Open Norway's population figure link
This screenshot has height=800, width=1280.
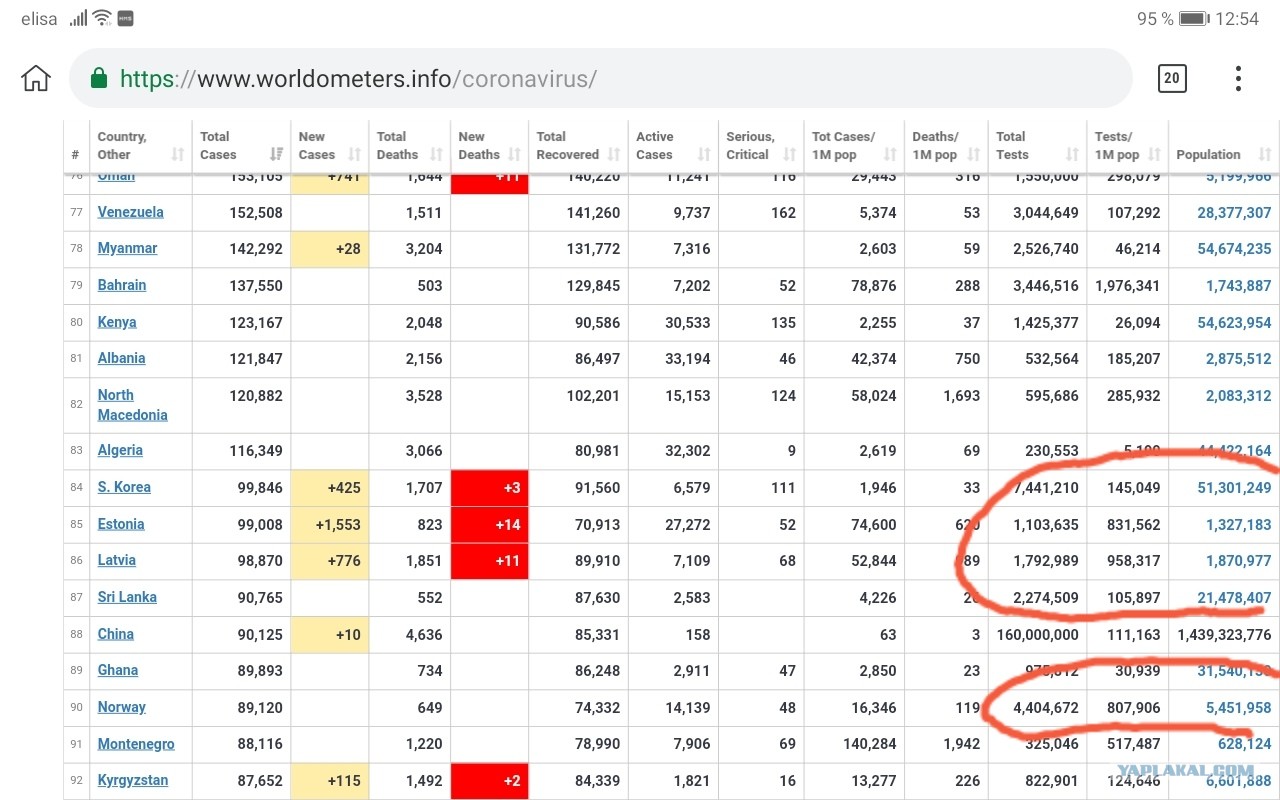pos(1238,707)
